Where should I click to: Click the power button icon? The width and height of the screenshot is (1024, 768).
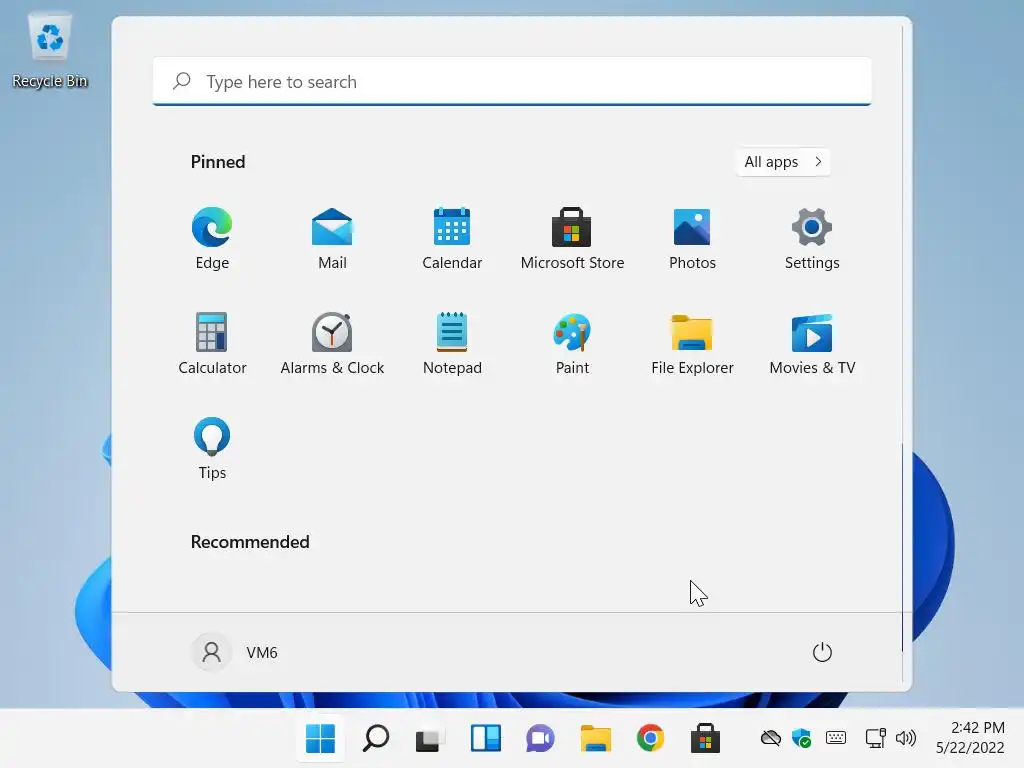click(822, 652)
